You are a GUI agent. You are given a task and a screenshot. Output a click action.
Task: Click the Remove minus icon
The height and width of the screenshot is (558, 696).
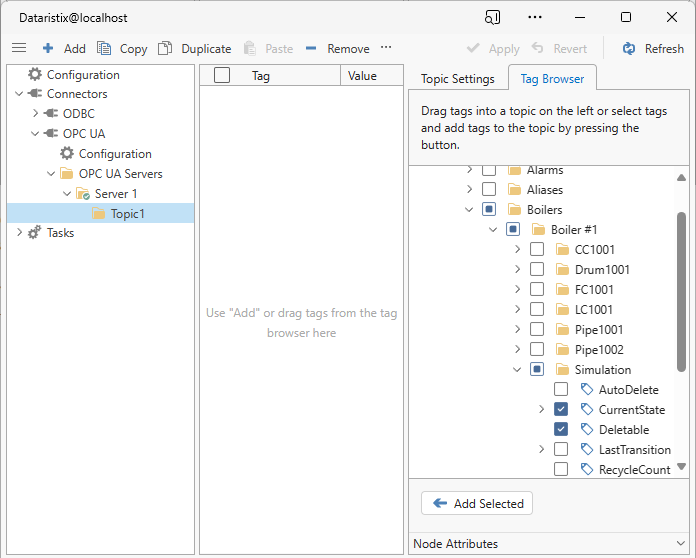click(x=311, y=48)
